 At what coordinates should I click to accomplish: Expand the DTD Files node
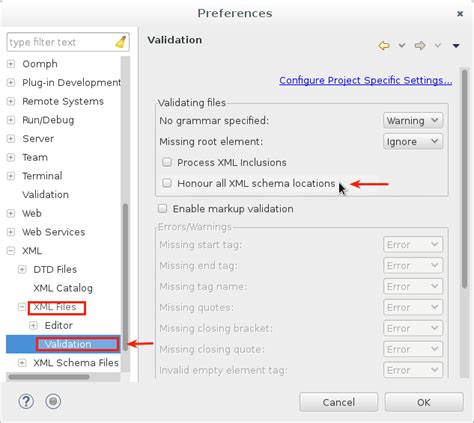22,269
